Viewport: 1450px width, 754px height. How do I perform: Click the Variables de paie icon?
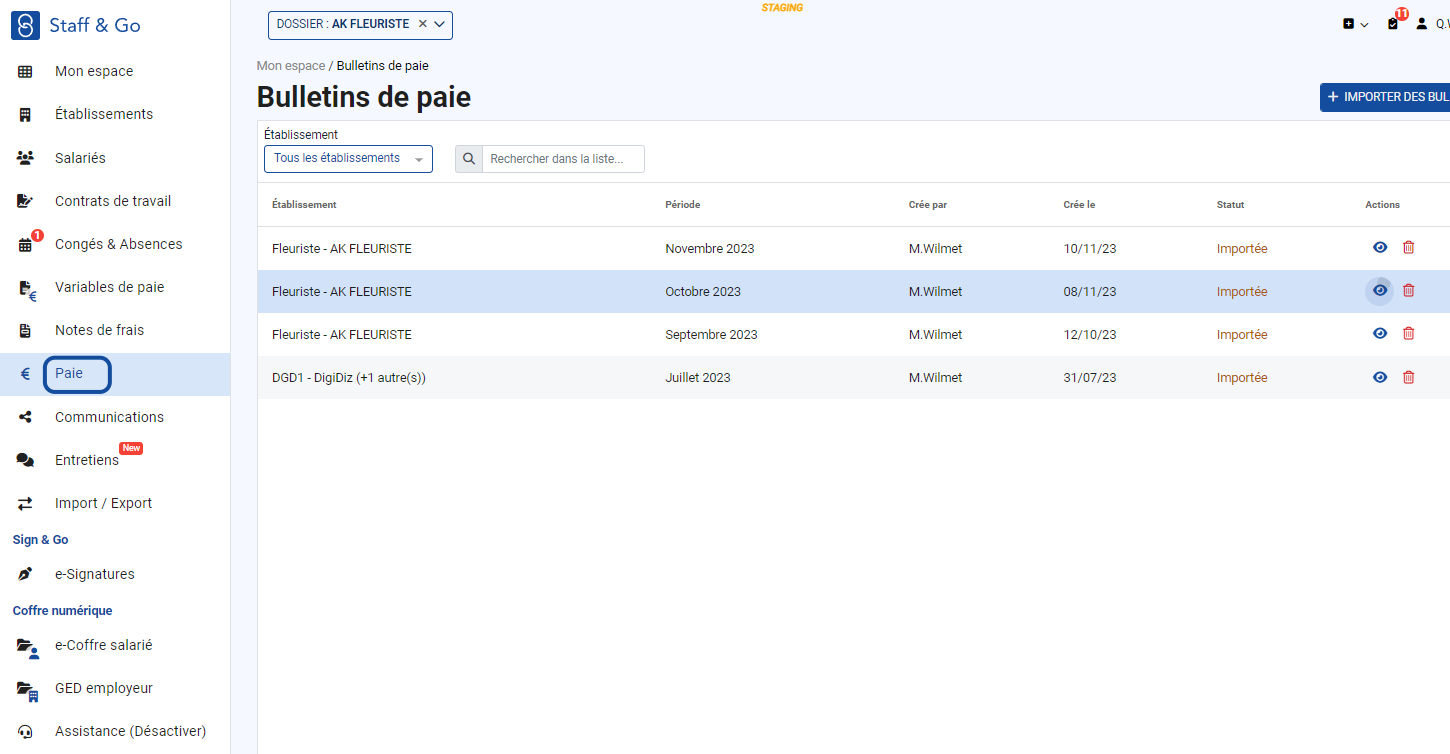pyautogui.click(x=27, y=289)
